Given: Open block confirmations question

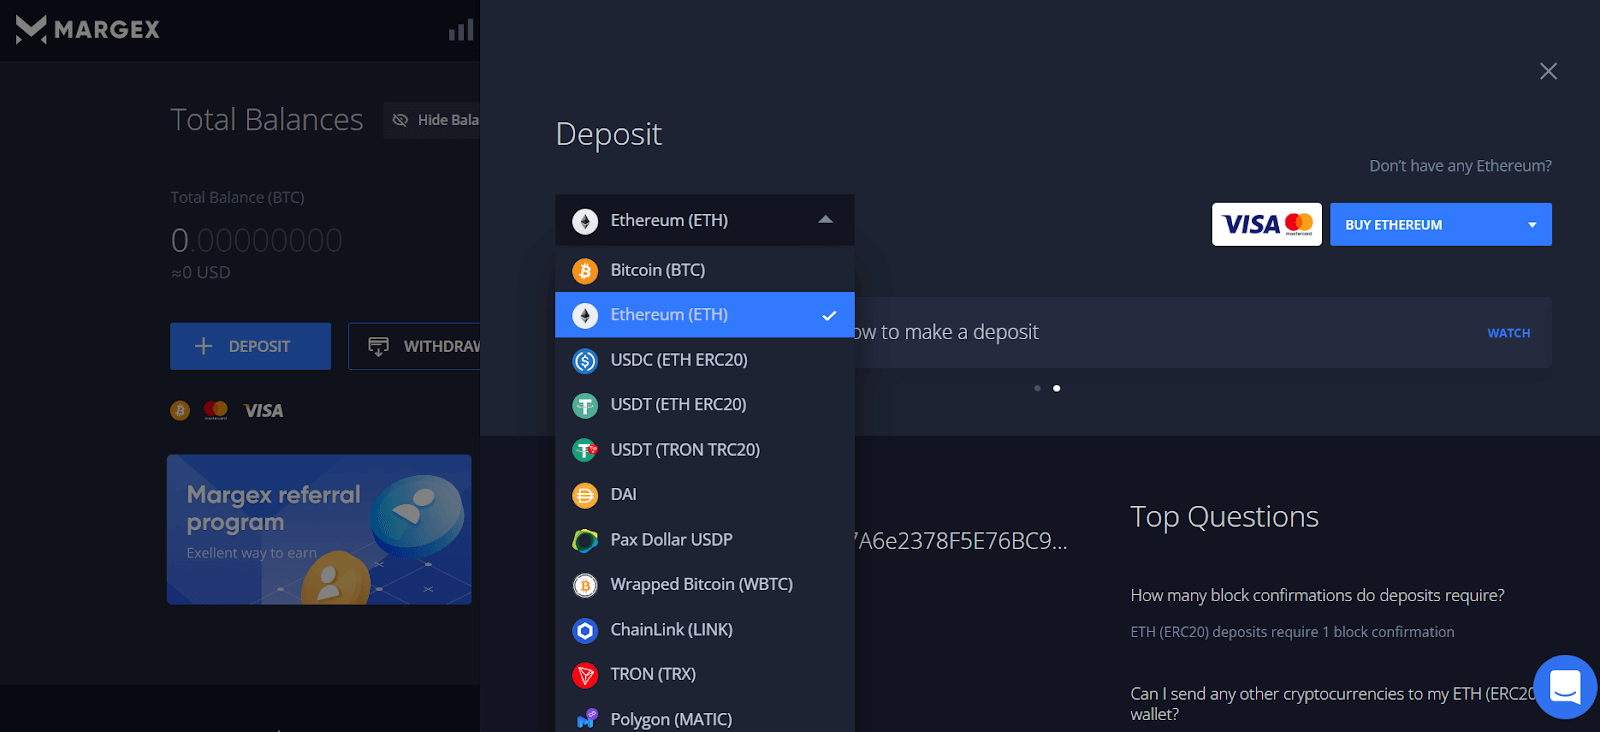Looking at the screenshot, I should click(1317, 595).
